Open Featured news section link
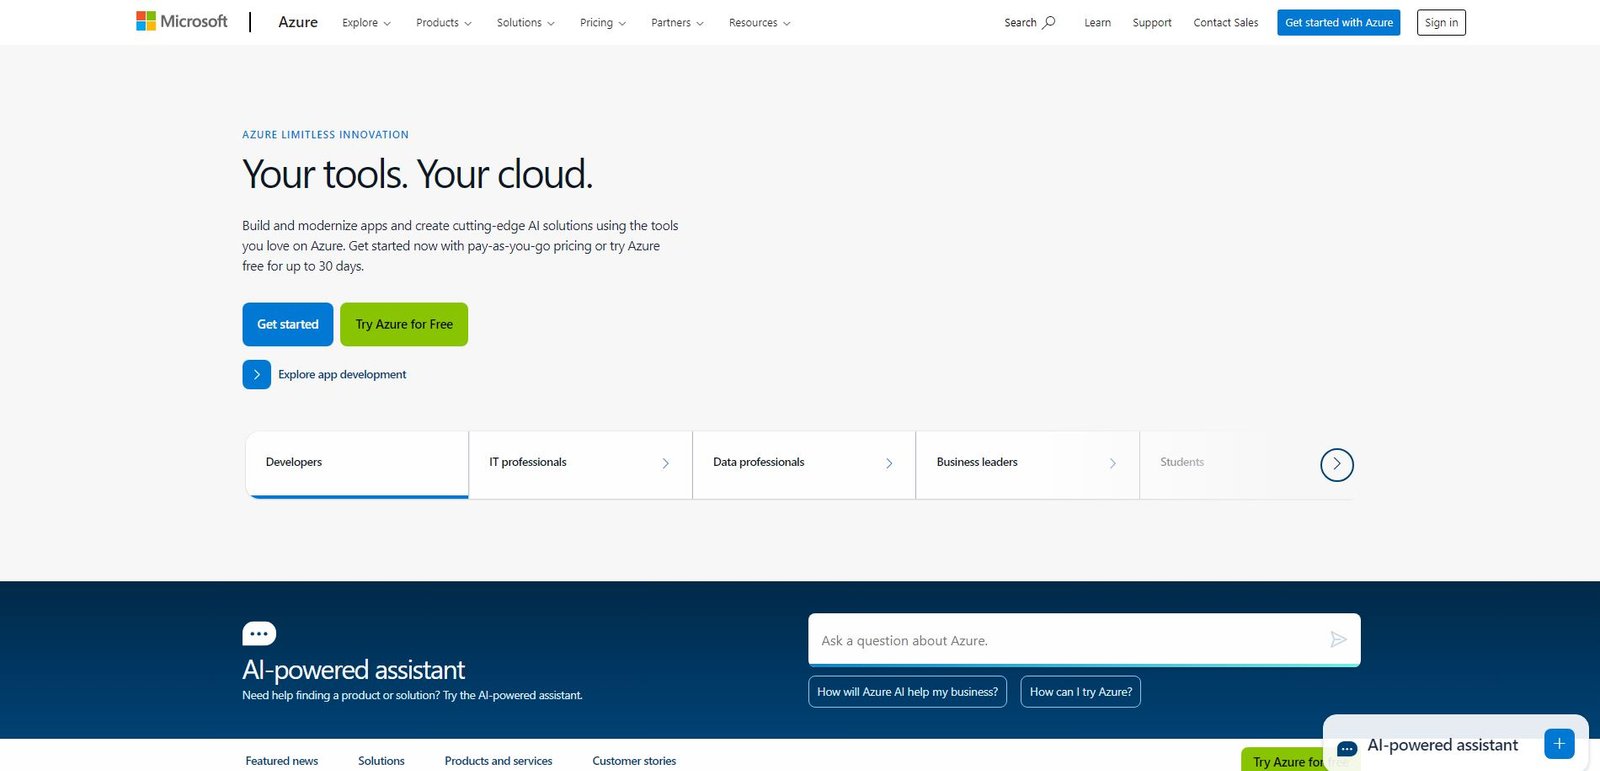 click(282, 761)
